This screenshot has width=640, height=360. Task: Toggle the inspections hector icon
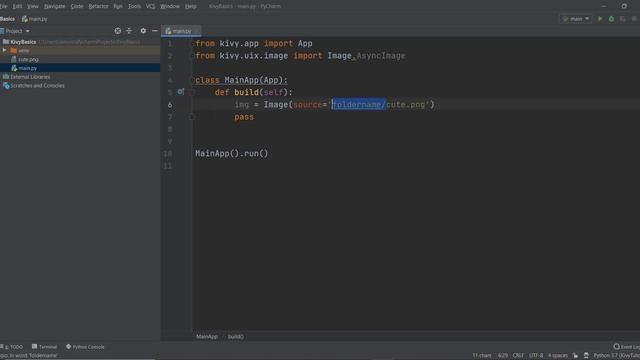586,356
